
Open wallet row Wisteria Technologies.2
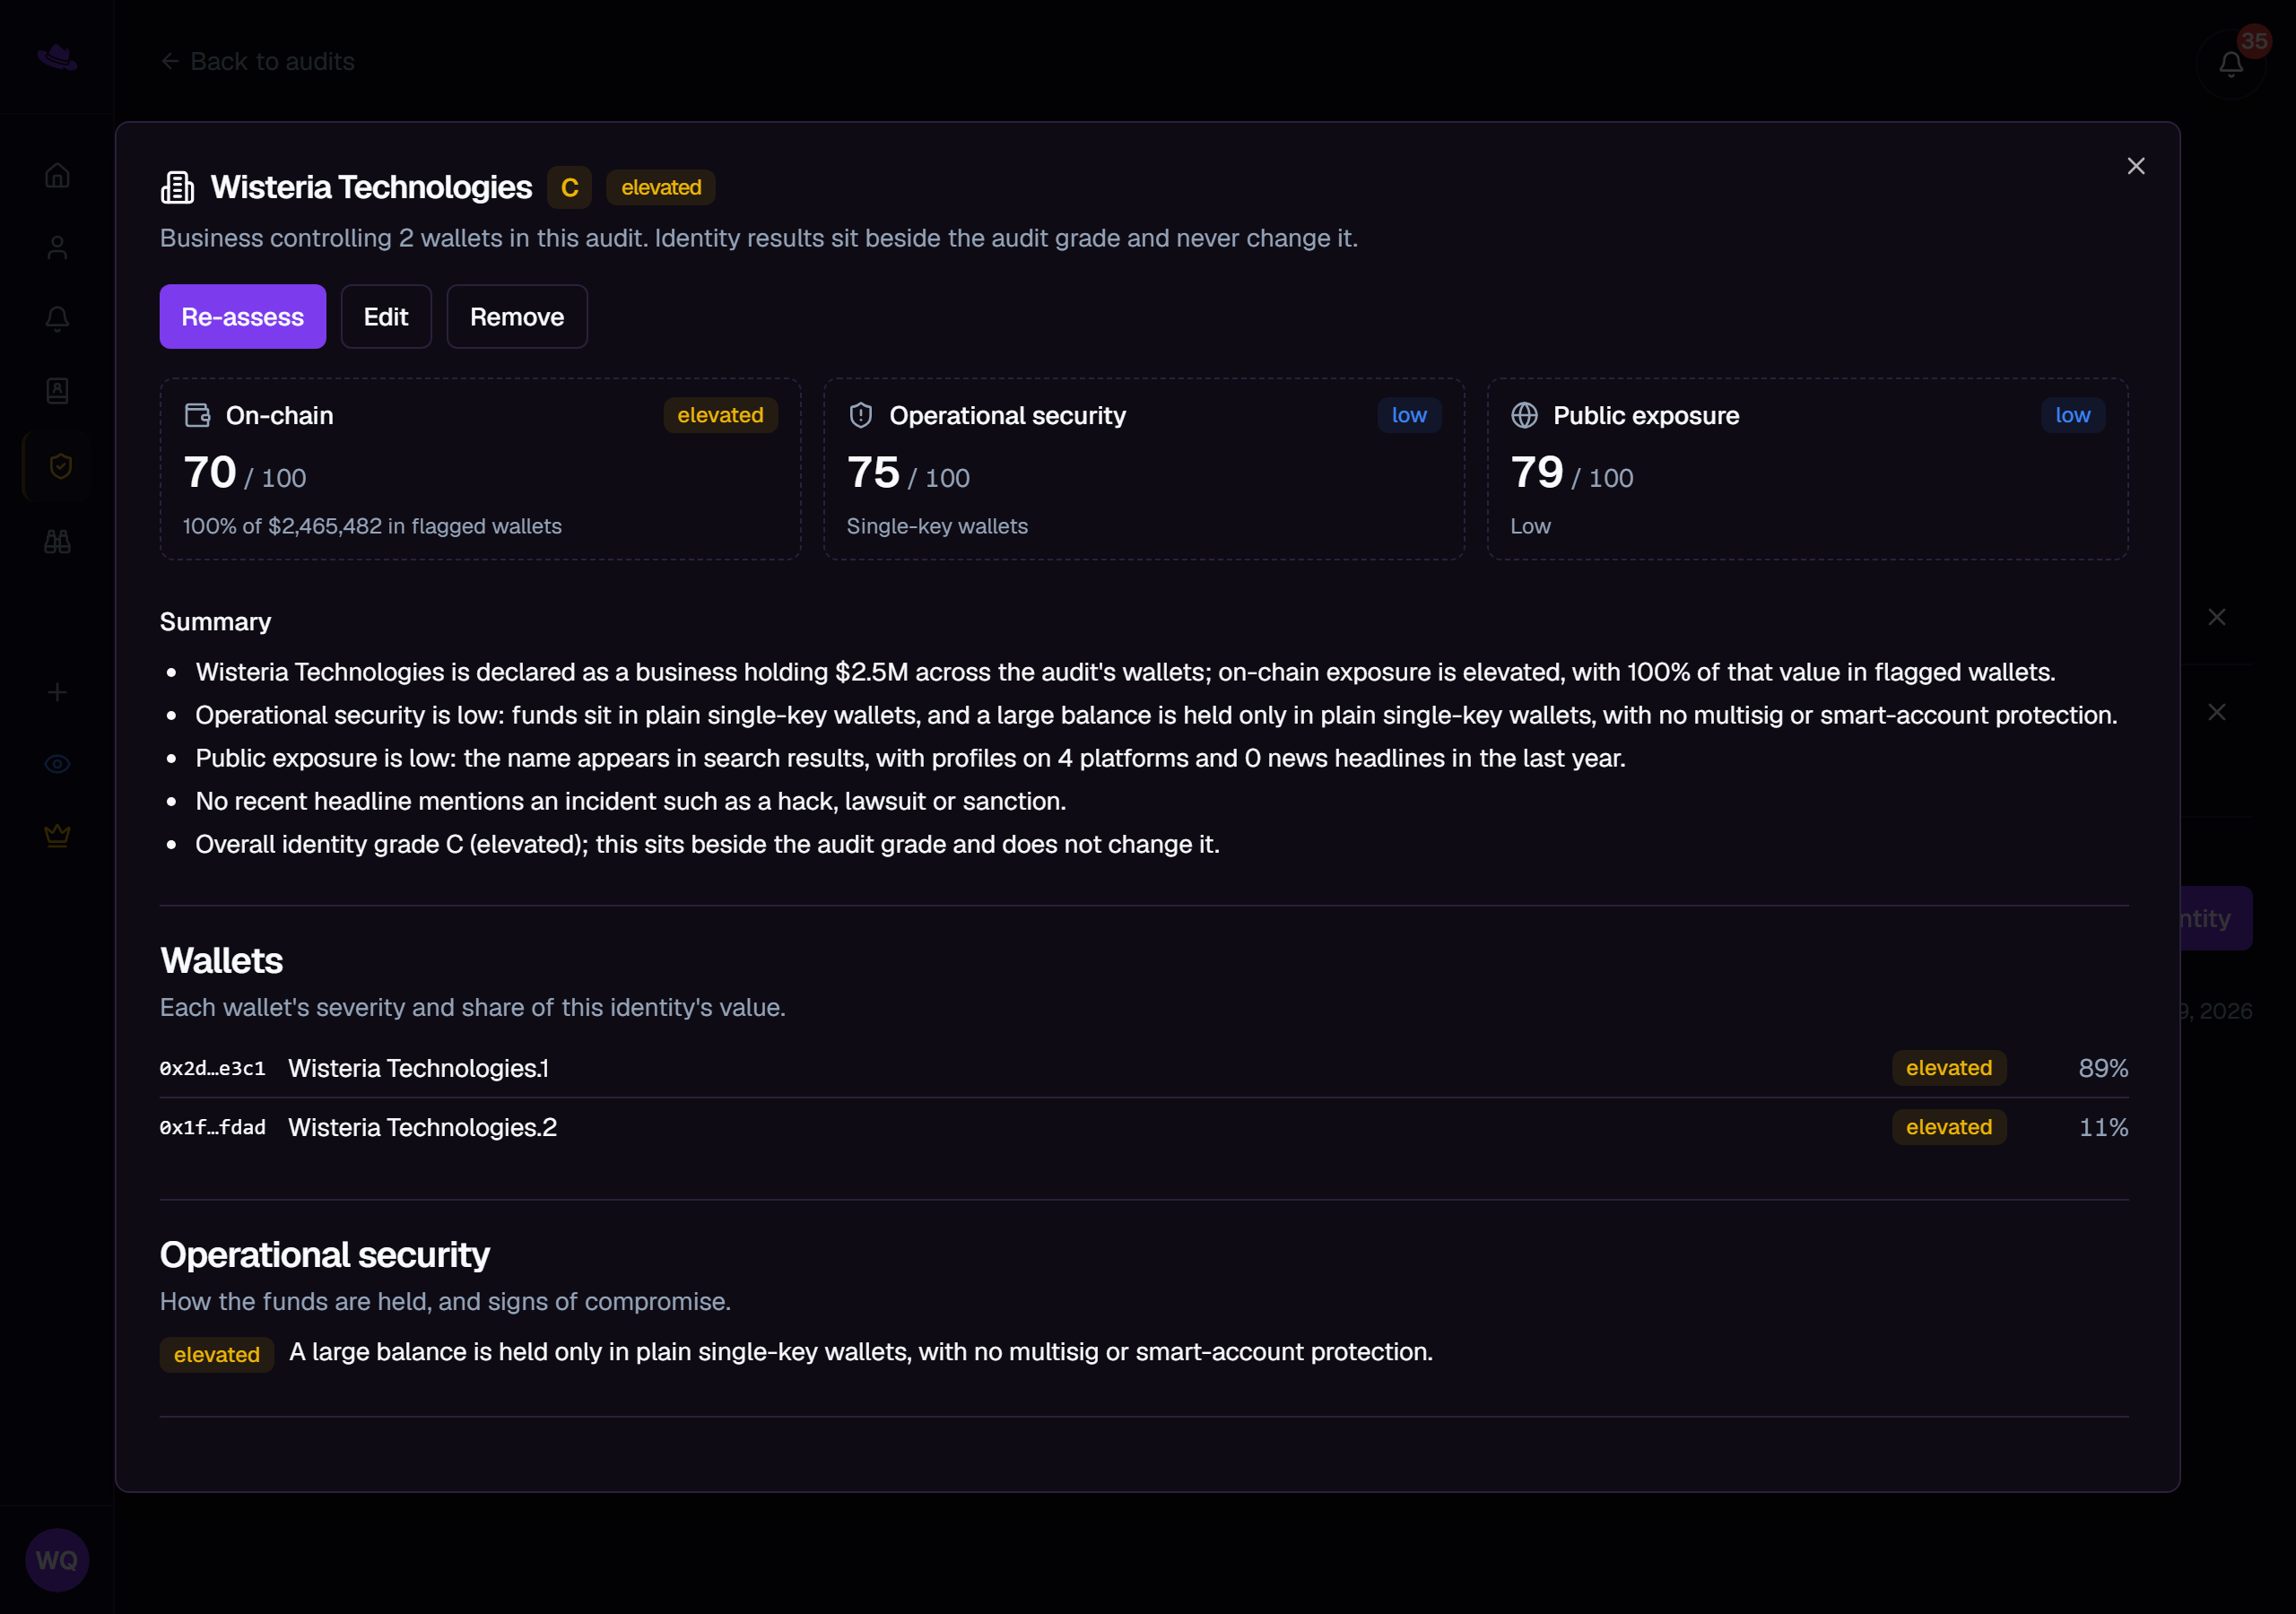pyautogui.click(x=1144, y=1128)
